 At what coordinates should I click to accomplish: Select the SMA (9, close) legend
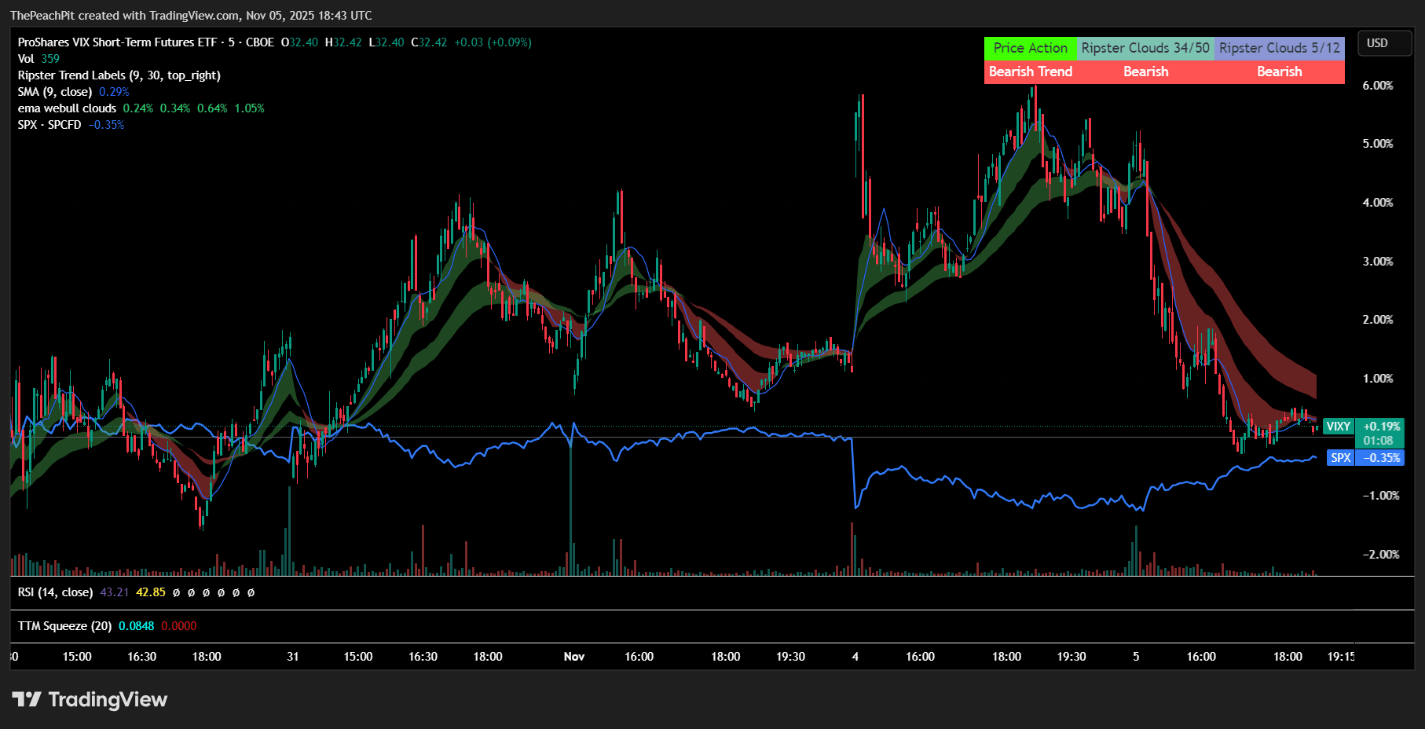pos(54,91)
